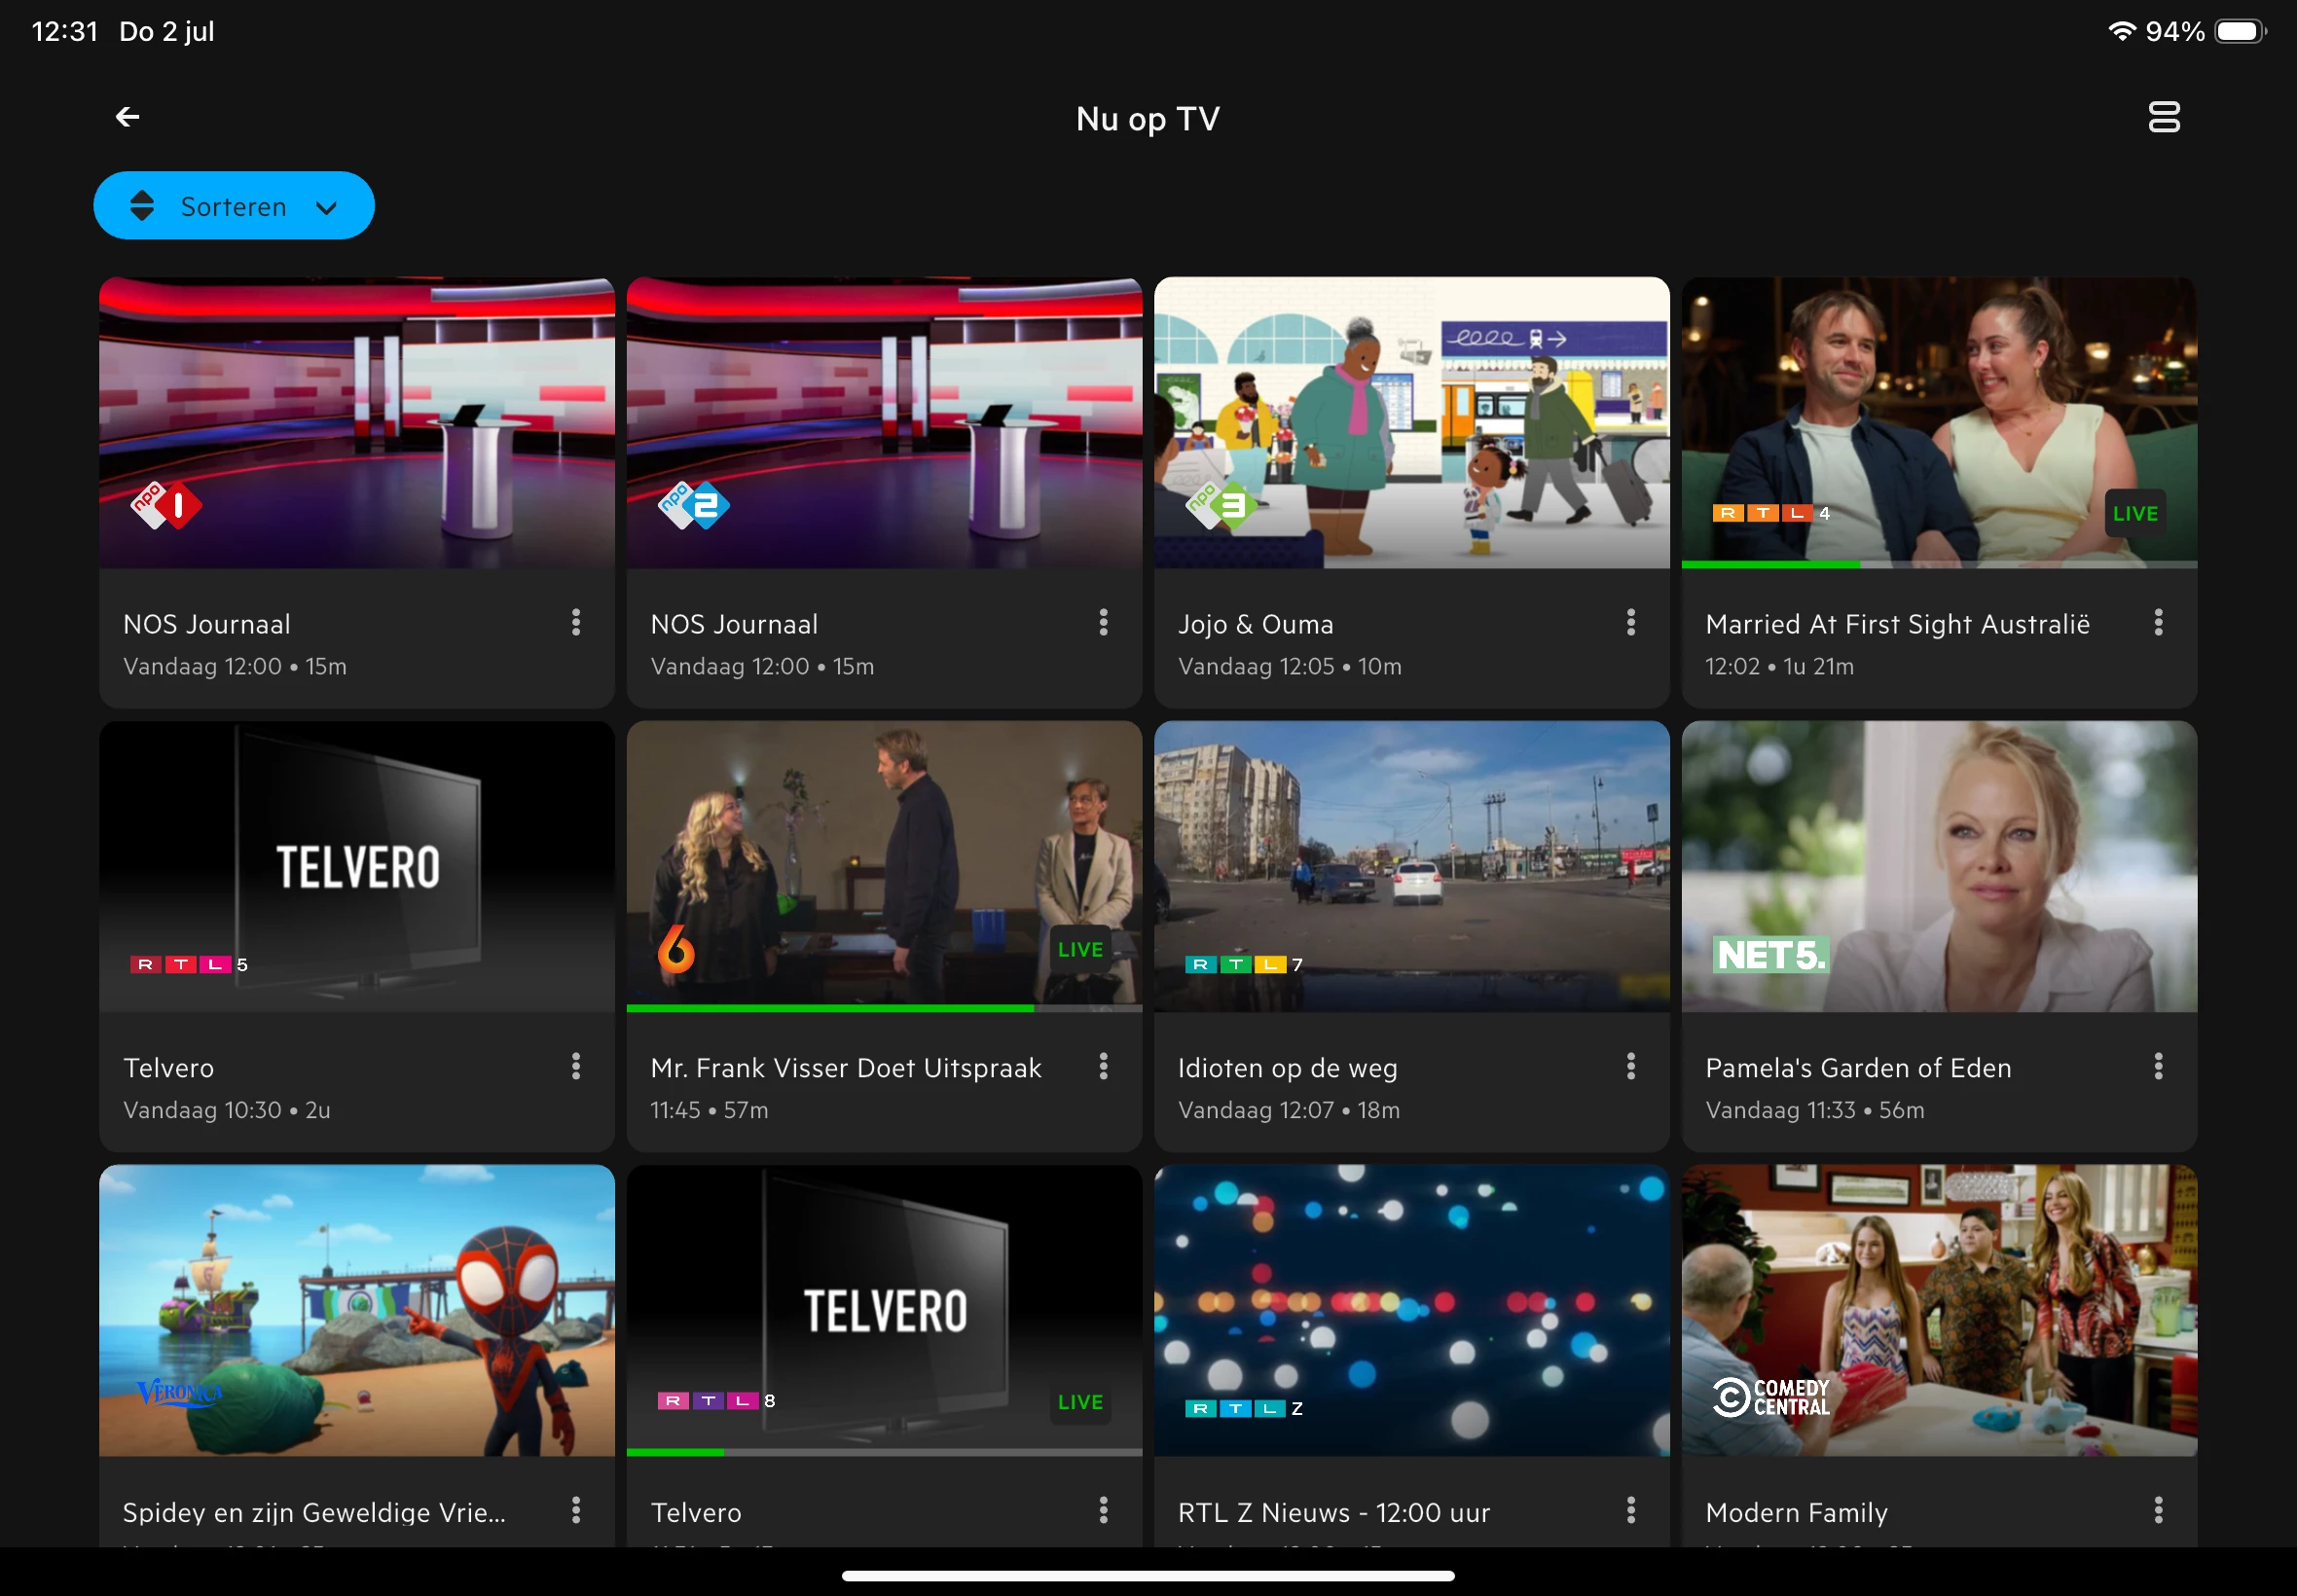Open the Sorteren dropdown
The height and width of the screenshot is (1596, 2297).
tap(234, 206)
